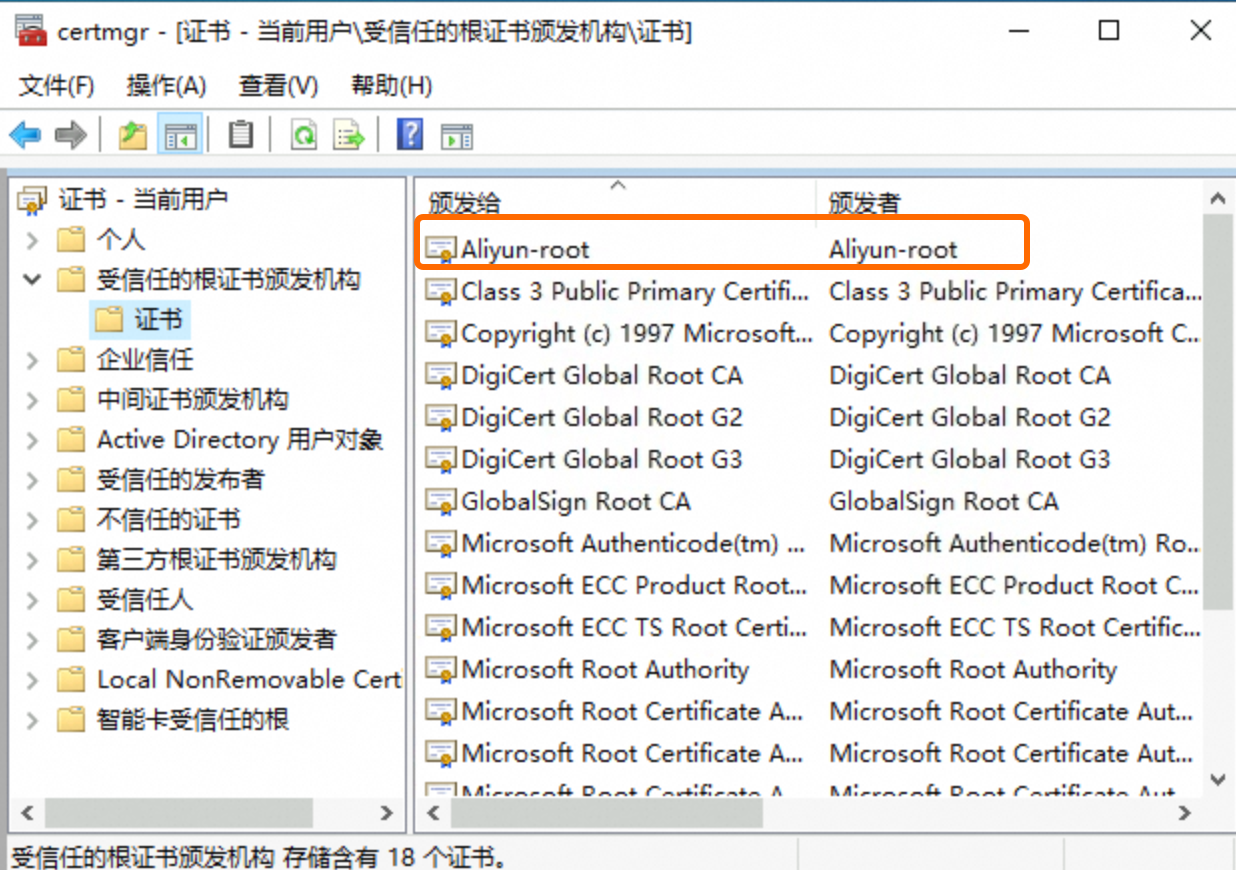Viewport: 1236px width, 870px height.
Task: Click certificate icon of Class 3 Public Primary row
Action: tap(441, 292)
